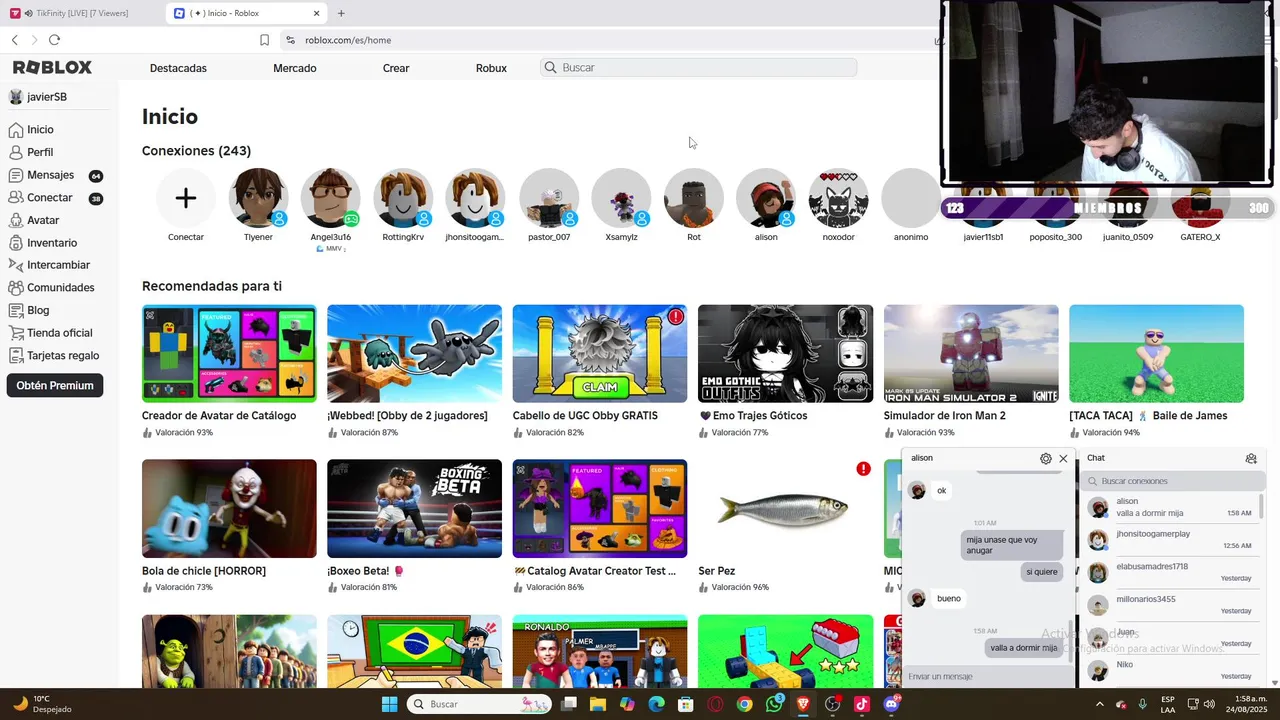Close the Inicio - Roblox tab
The image size is (1280, 720).
click(x=317, y=13)
